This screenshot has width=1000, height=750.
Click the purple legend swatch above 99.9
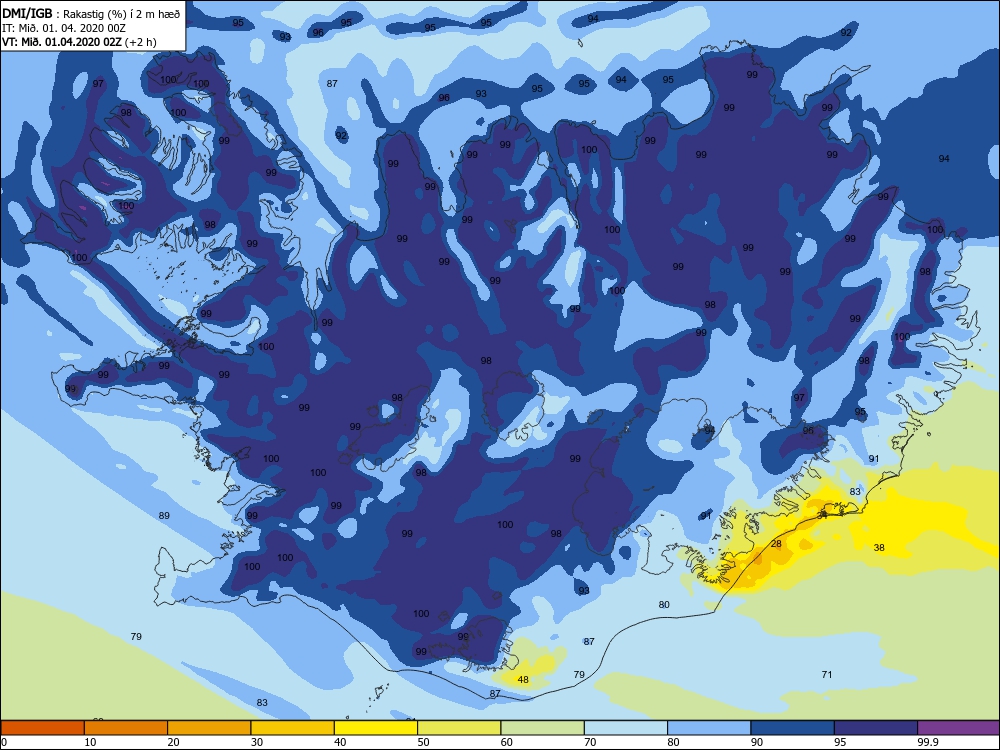tap(959, 728)
